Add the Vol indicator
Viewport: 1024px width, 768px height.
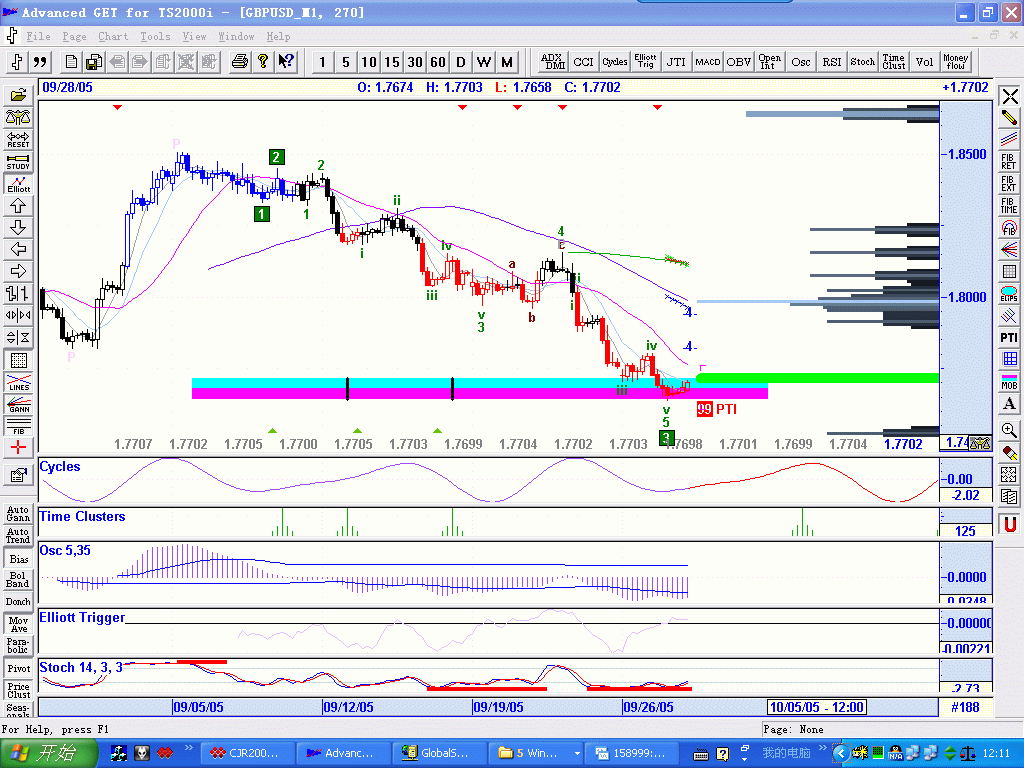point(924,62)
